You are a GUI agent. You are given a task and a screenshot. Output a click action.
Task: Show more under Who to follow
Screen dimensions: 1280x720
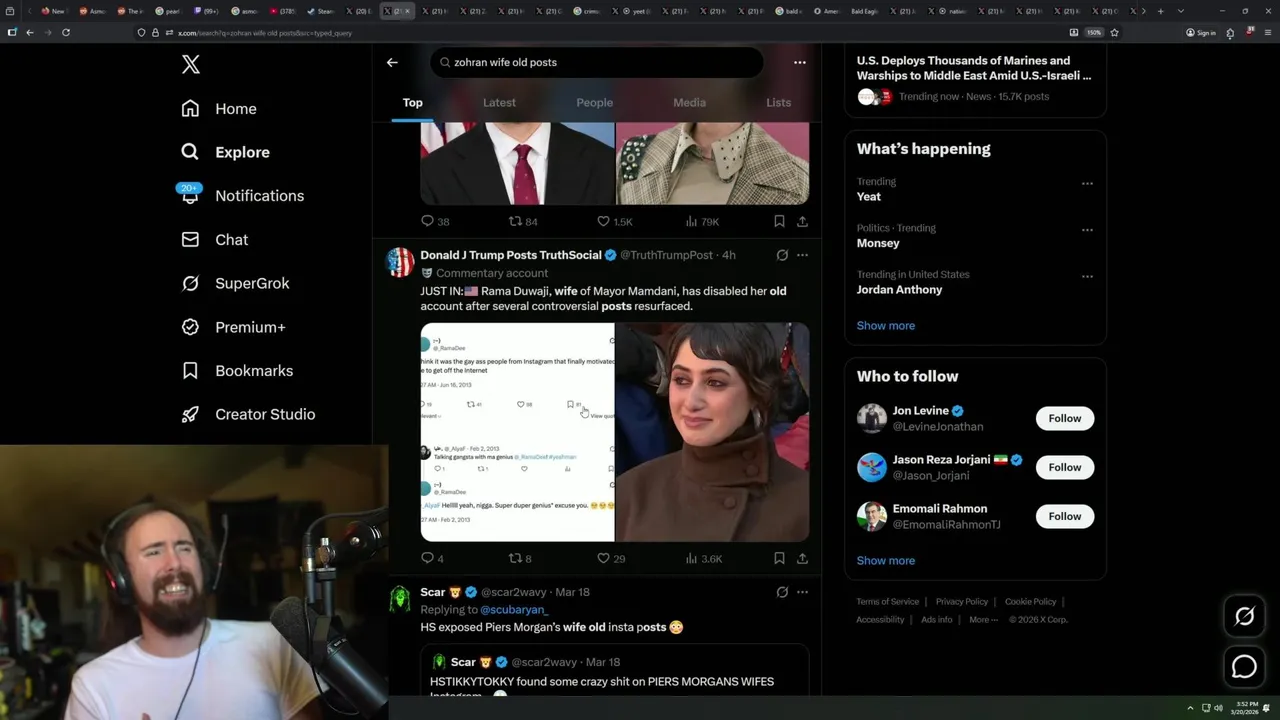point(885,560)
